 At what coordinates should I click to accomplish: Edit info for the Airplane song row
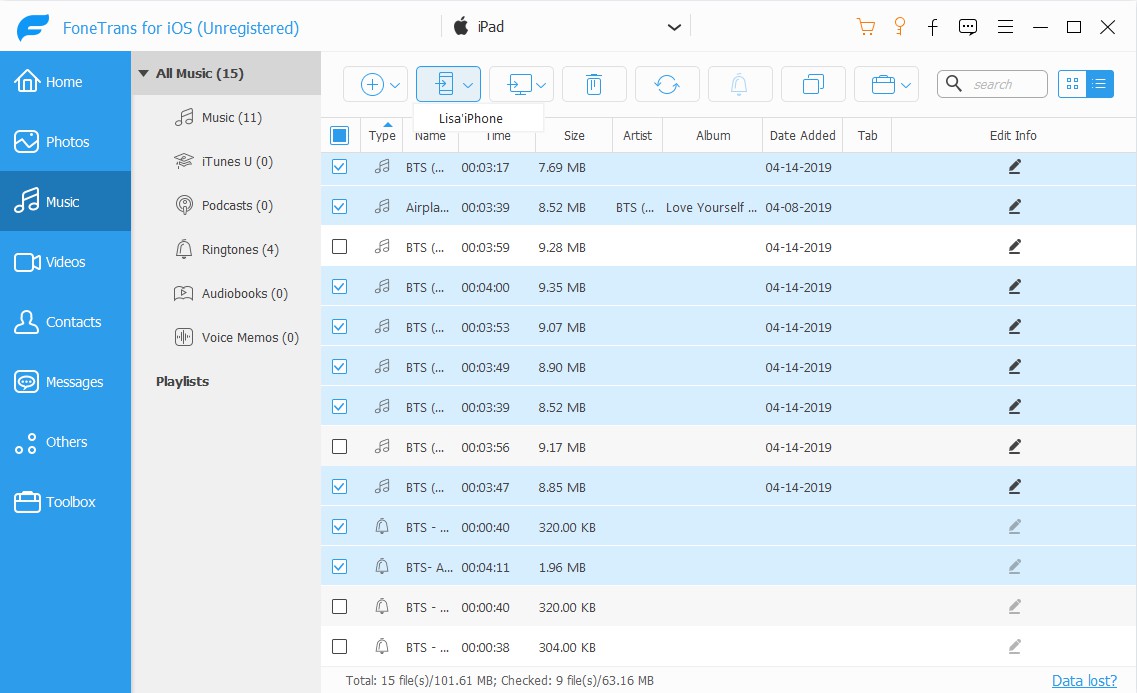coord(1014,207)
